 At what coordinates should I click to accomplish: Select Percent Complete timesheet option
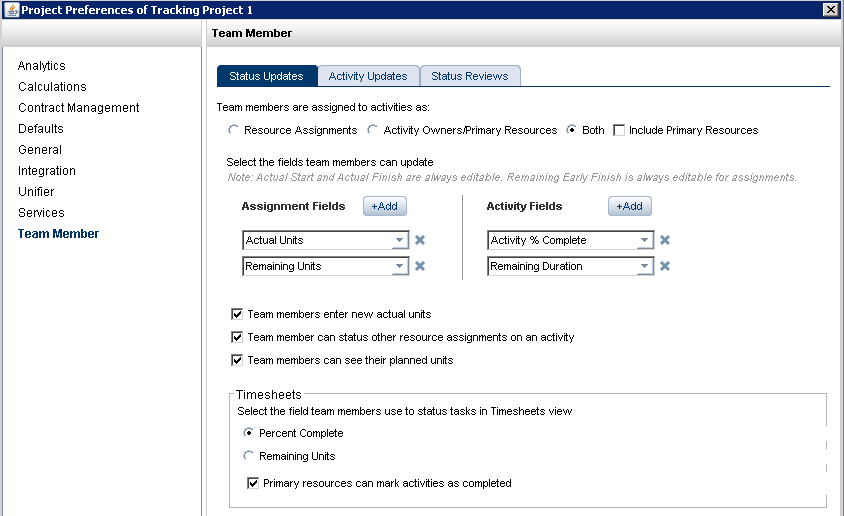pyautogui.click(x=248, y=433)
